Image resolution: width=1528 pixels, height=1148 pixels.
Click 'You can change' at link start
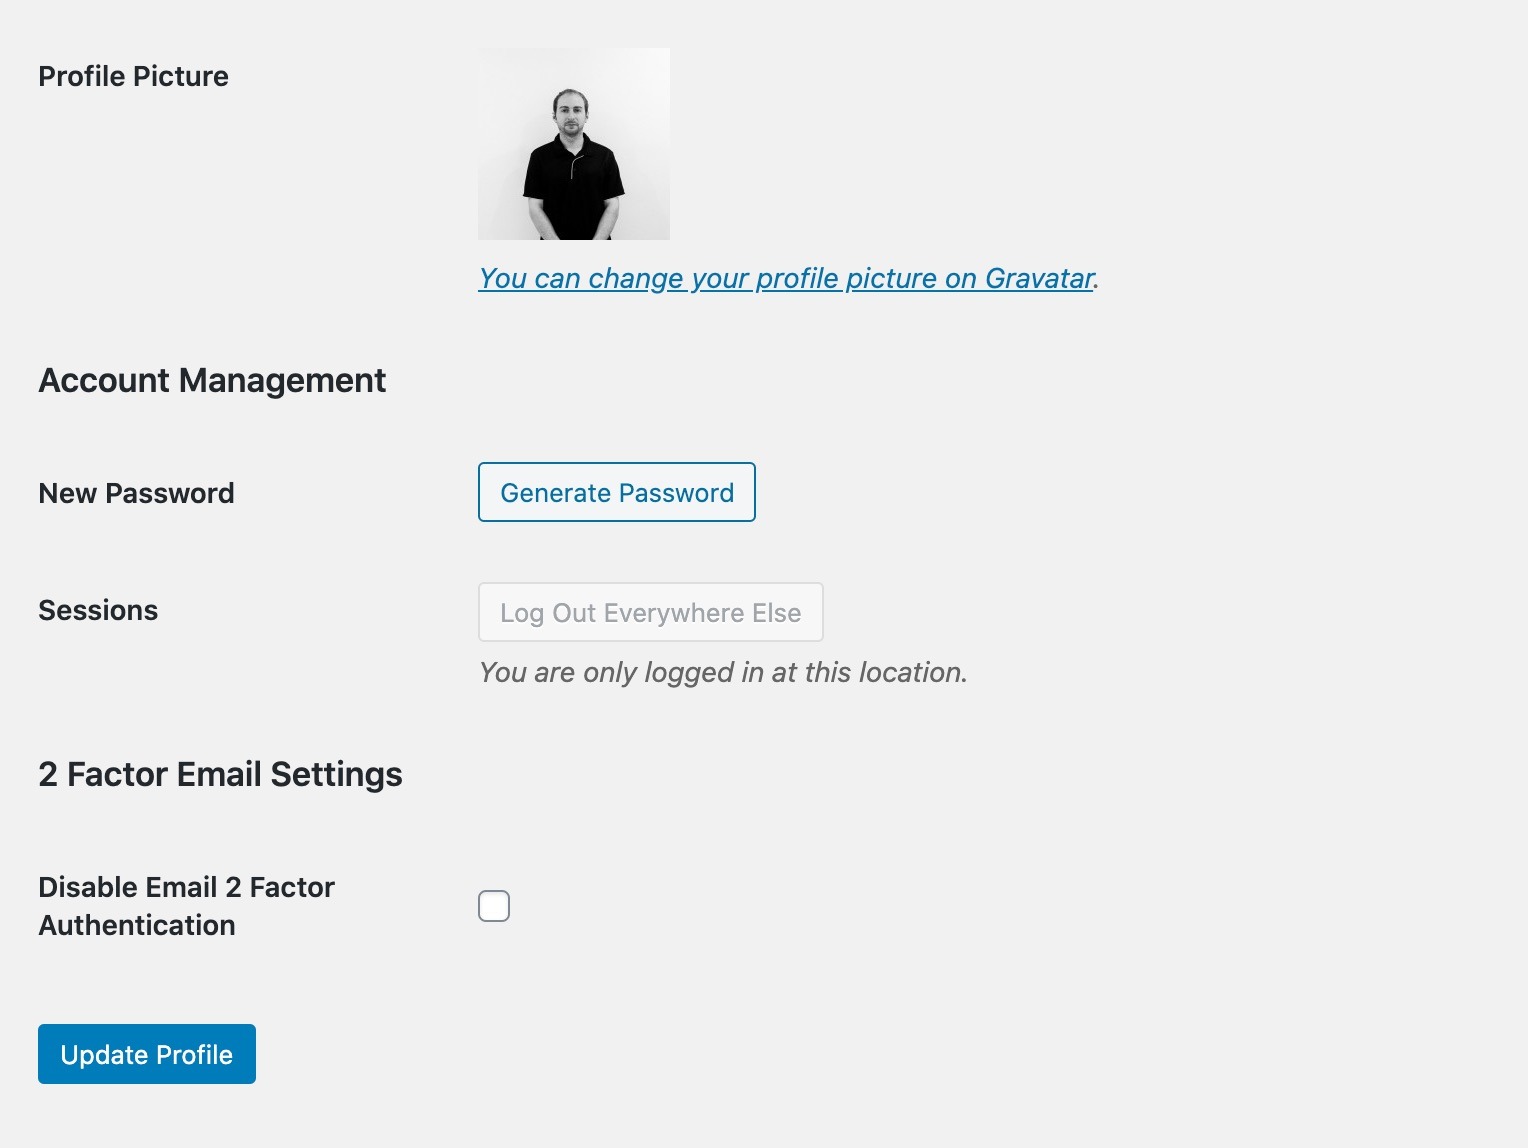530,278
